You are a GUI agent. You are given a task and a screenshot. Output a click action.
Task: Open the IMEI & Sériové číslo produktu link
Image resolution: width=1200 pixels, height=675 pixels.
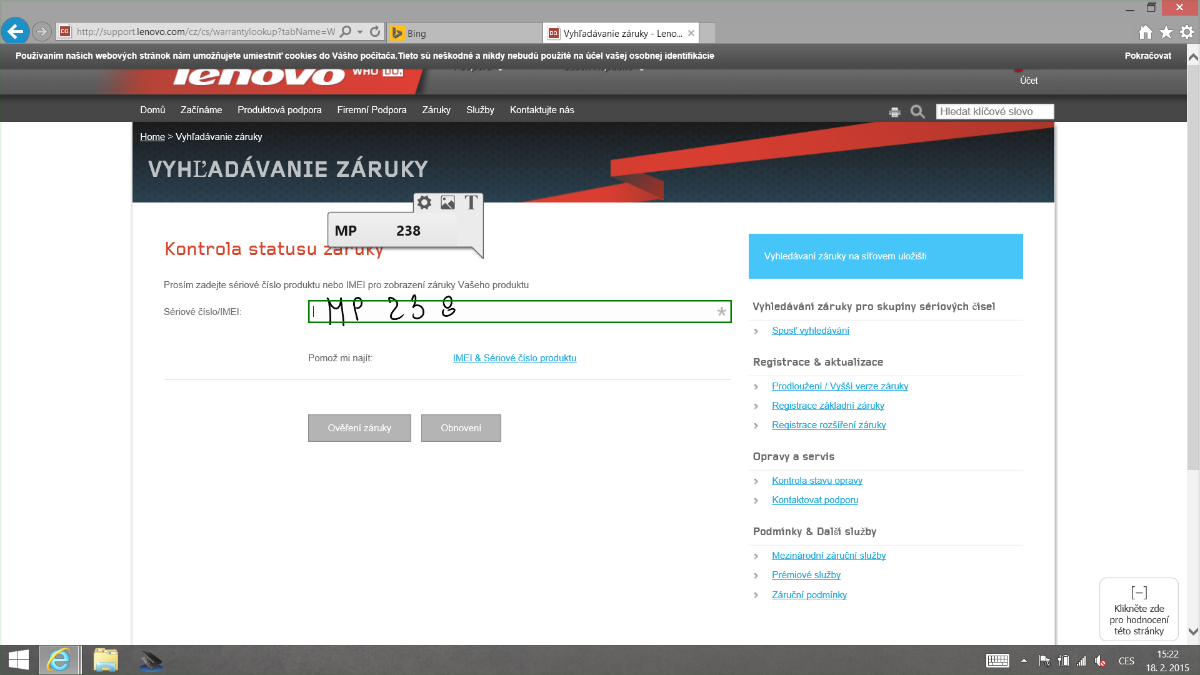point(514,358)
